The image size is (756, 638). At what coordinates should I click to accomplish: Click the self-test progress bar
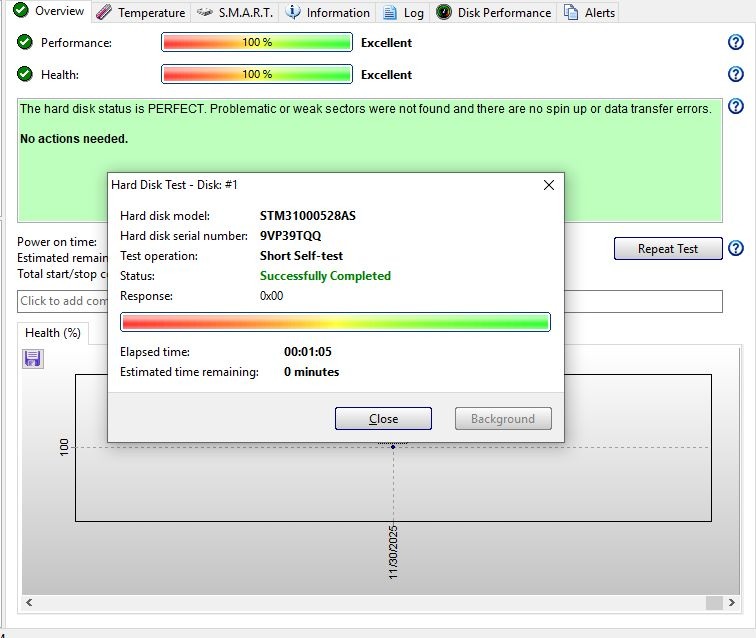coord(335,322)
